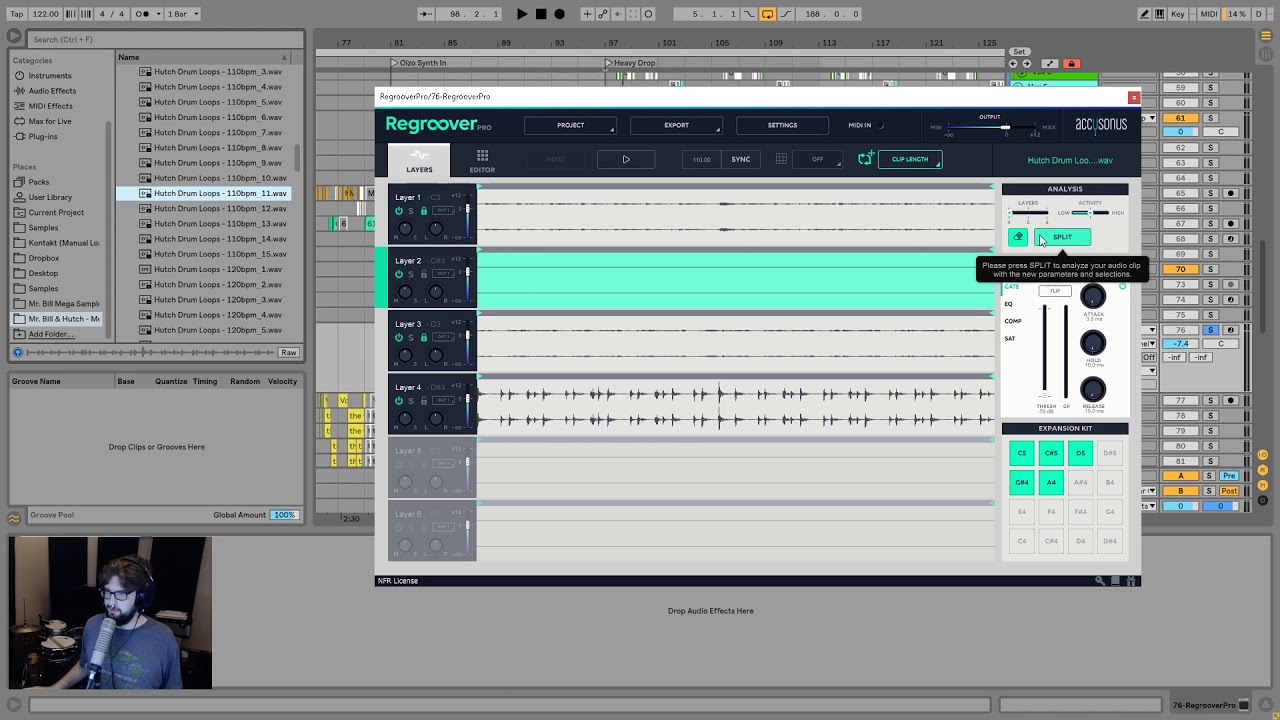Click the Ableton Stop button
Image resolution: width=1280 pixels, height=720 pixels.
click(541, 14)
